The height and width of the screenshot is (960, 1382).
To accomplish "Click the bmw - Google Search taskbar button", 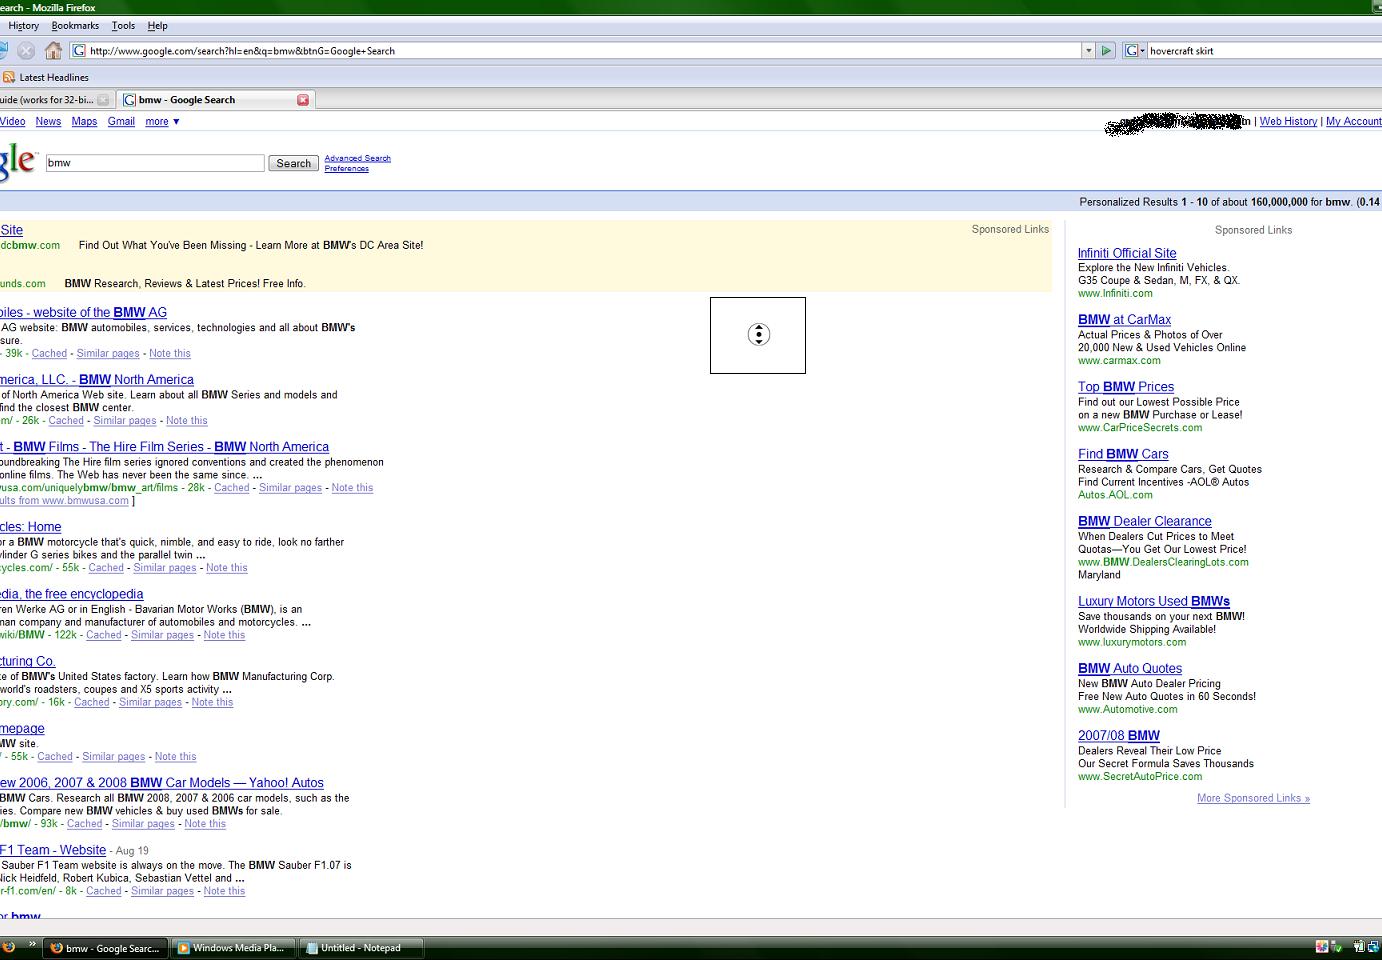I will [x=105, y=948].
